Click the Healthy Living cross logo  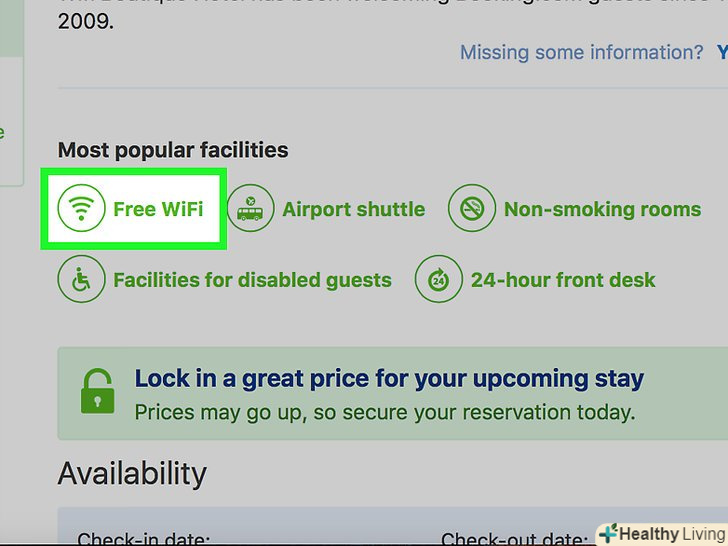click(608, 533)
